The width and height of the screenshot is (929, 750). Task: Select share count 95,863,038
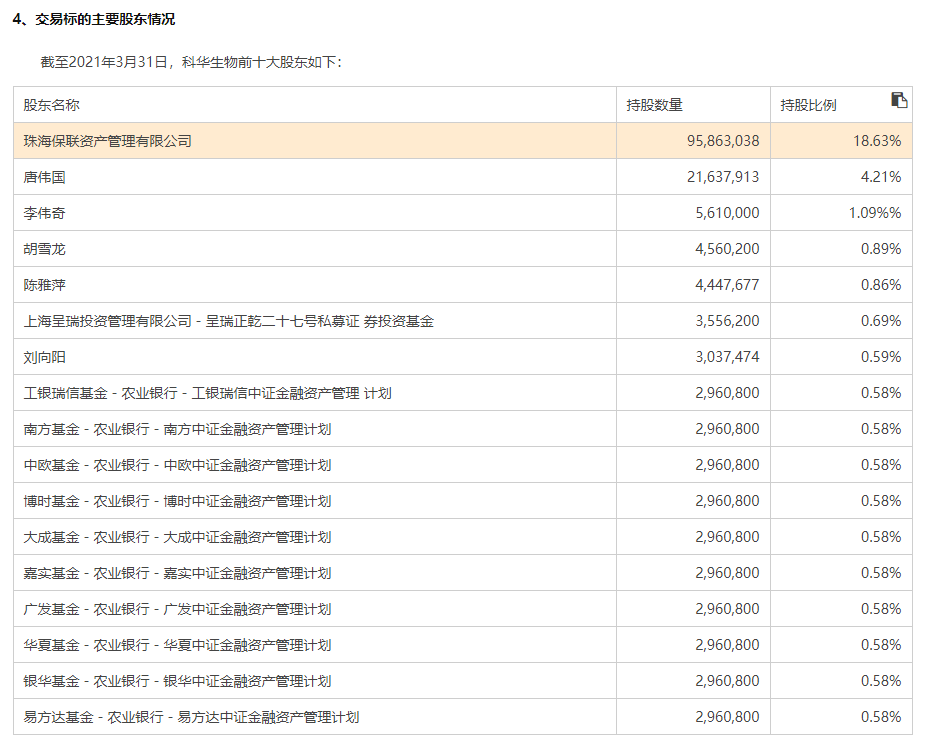coord(723,141)
